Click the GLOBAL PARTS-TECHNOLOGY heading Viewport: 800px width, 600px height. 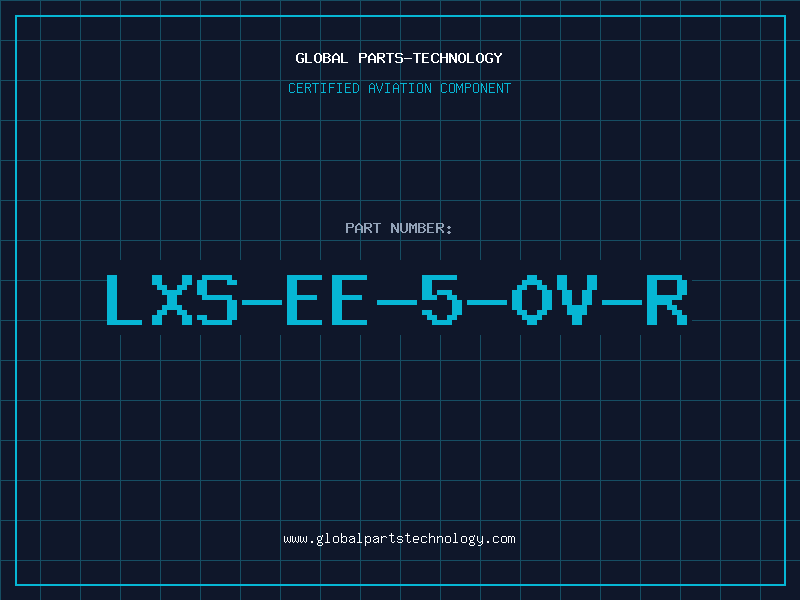coord(399,58)
